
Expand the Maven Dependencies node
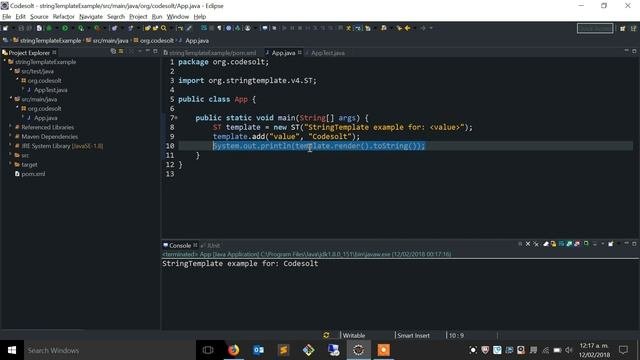(x=11, y=136)
